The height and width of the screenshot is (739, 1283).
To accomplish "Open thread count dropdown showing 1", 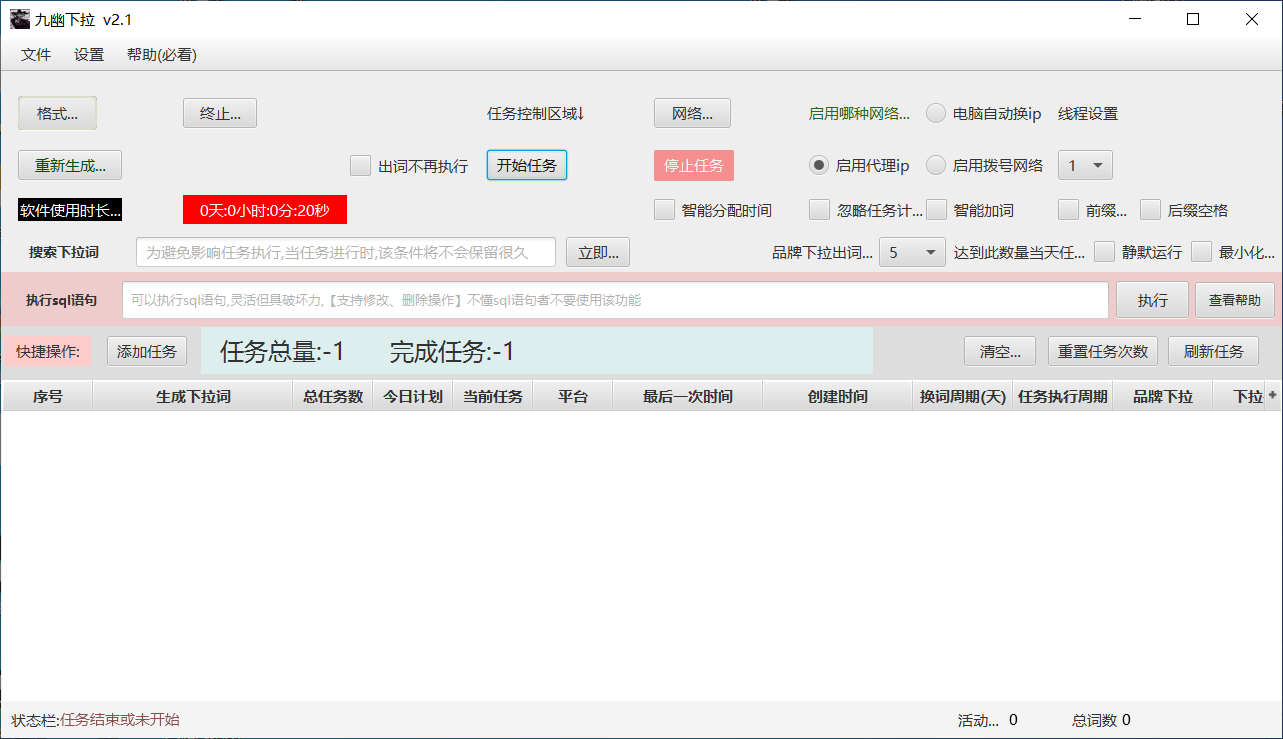I will coord(1085,165).
